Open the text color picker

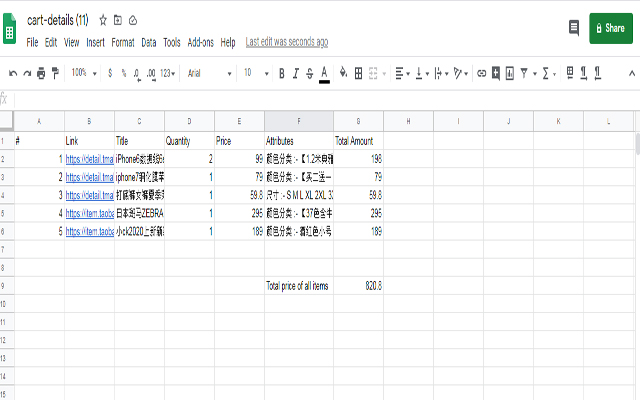tap(324, 74)
